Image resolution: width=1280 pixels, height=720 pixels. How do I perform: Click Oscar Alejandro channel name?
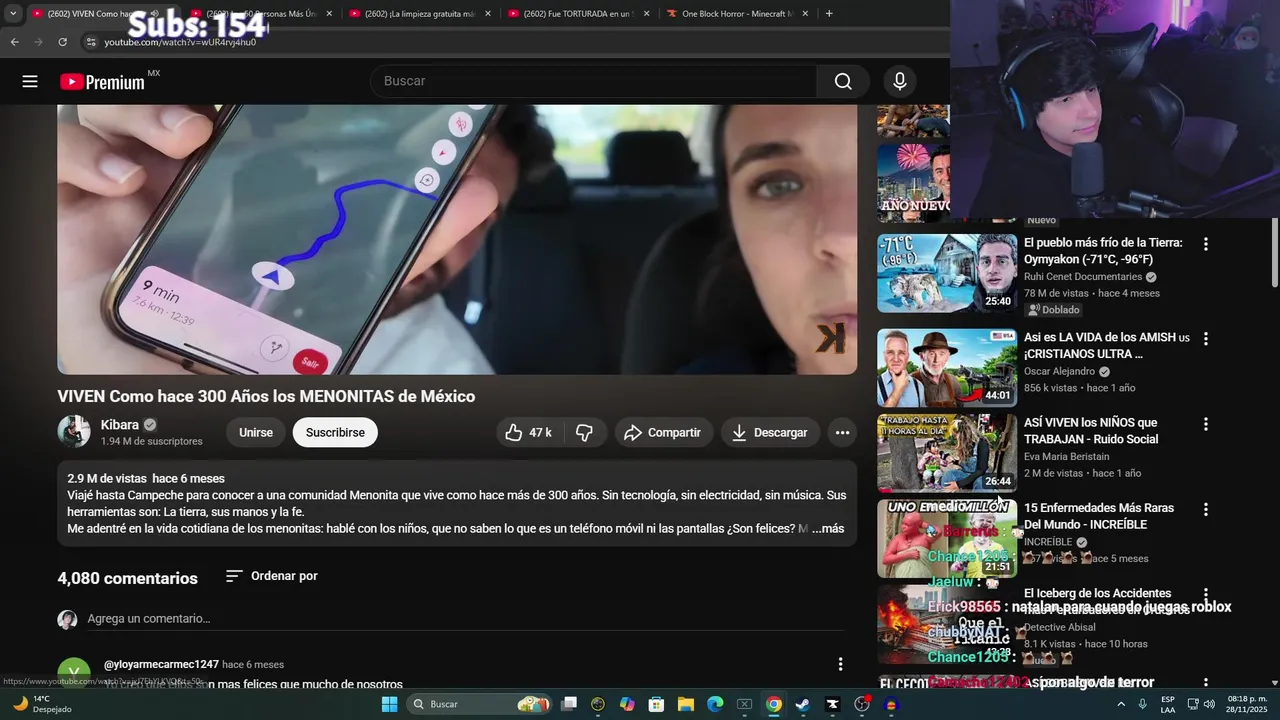[x=1059, y=371]
